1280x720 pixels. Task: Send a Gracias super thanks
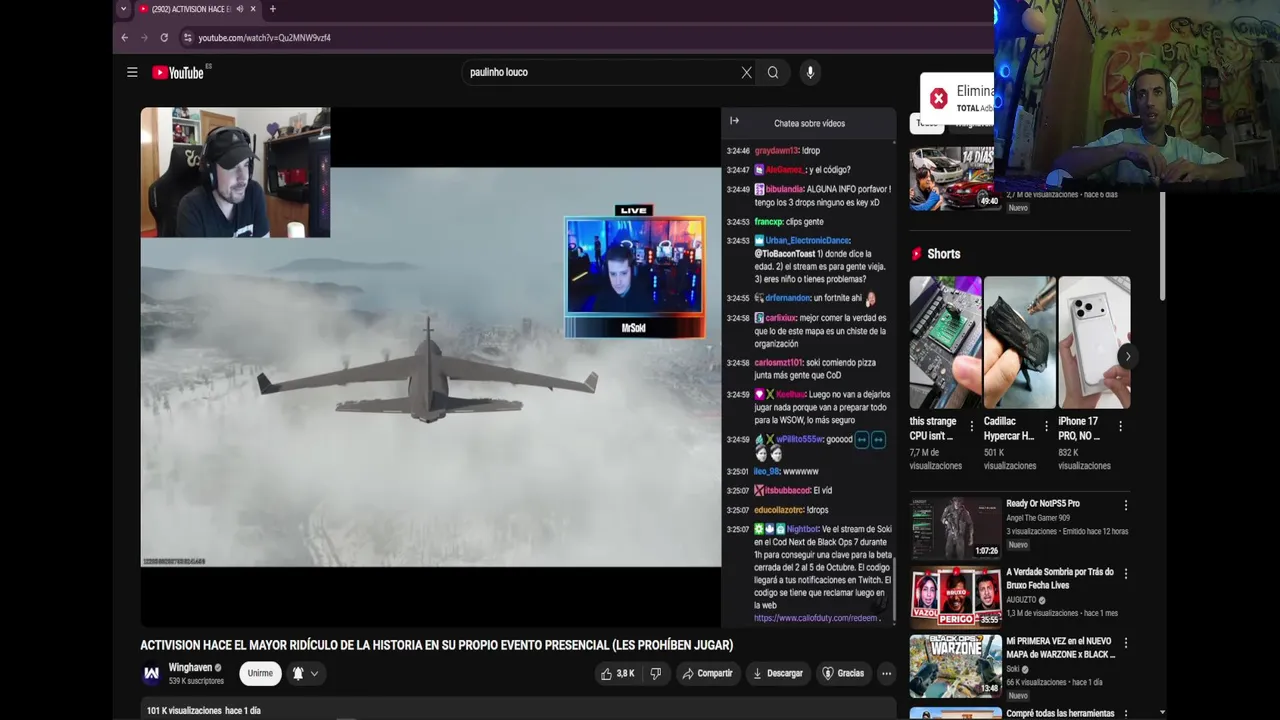coord(843,673)
